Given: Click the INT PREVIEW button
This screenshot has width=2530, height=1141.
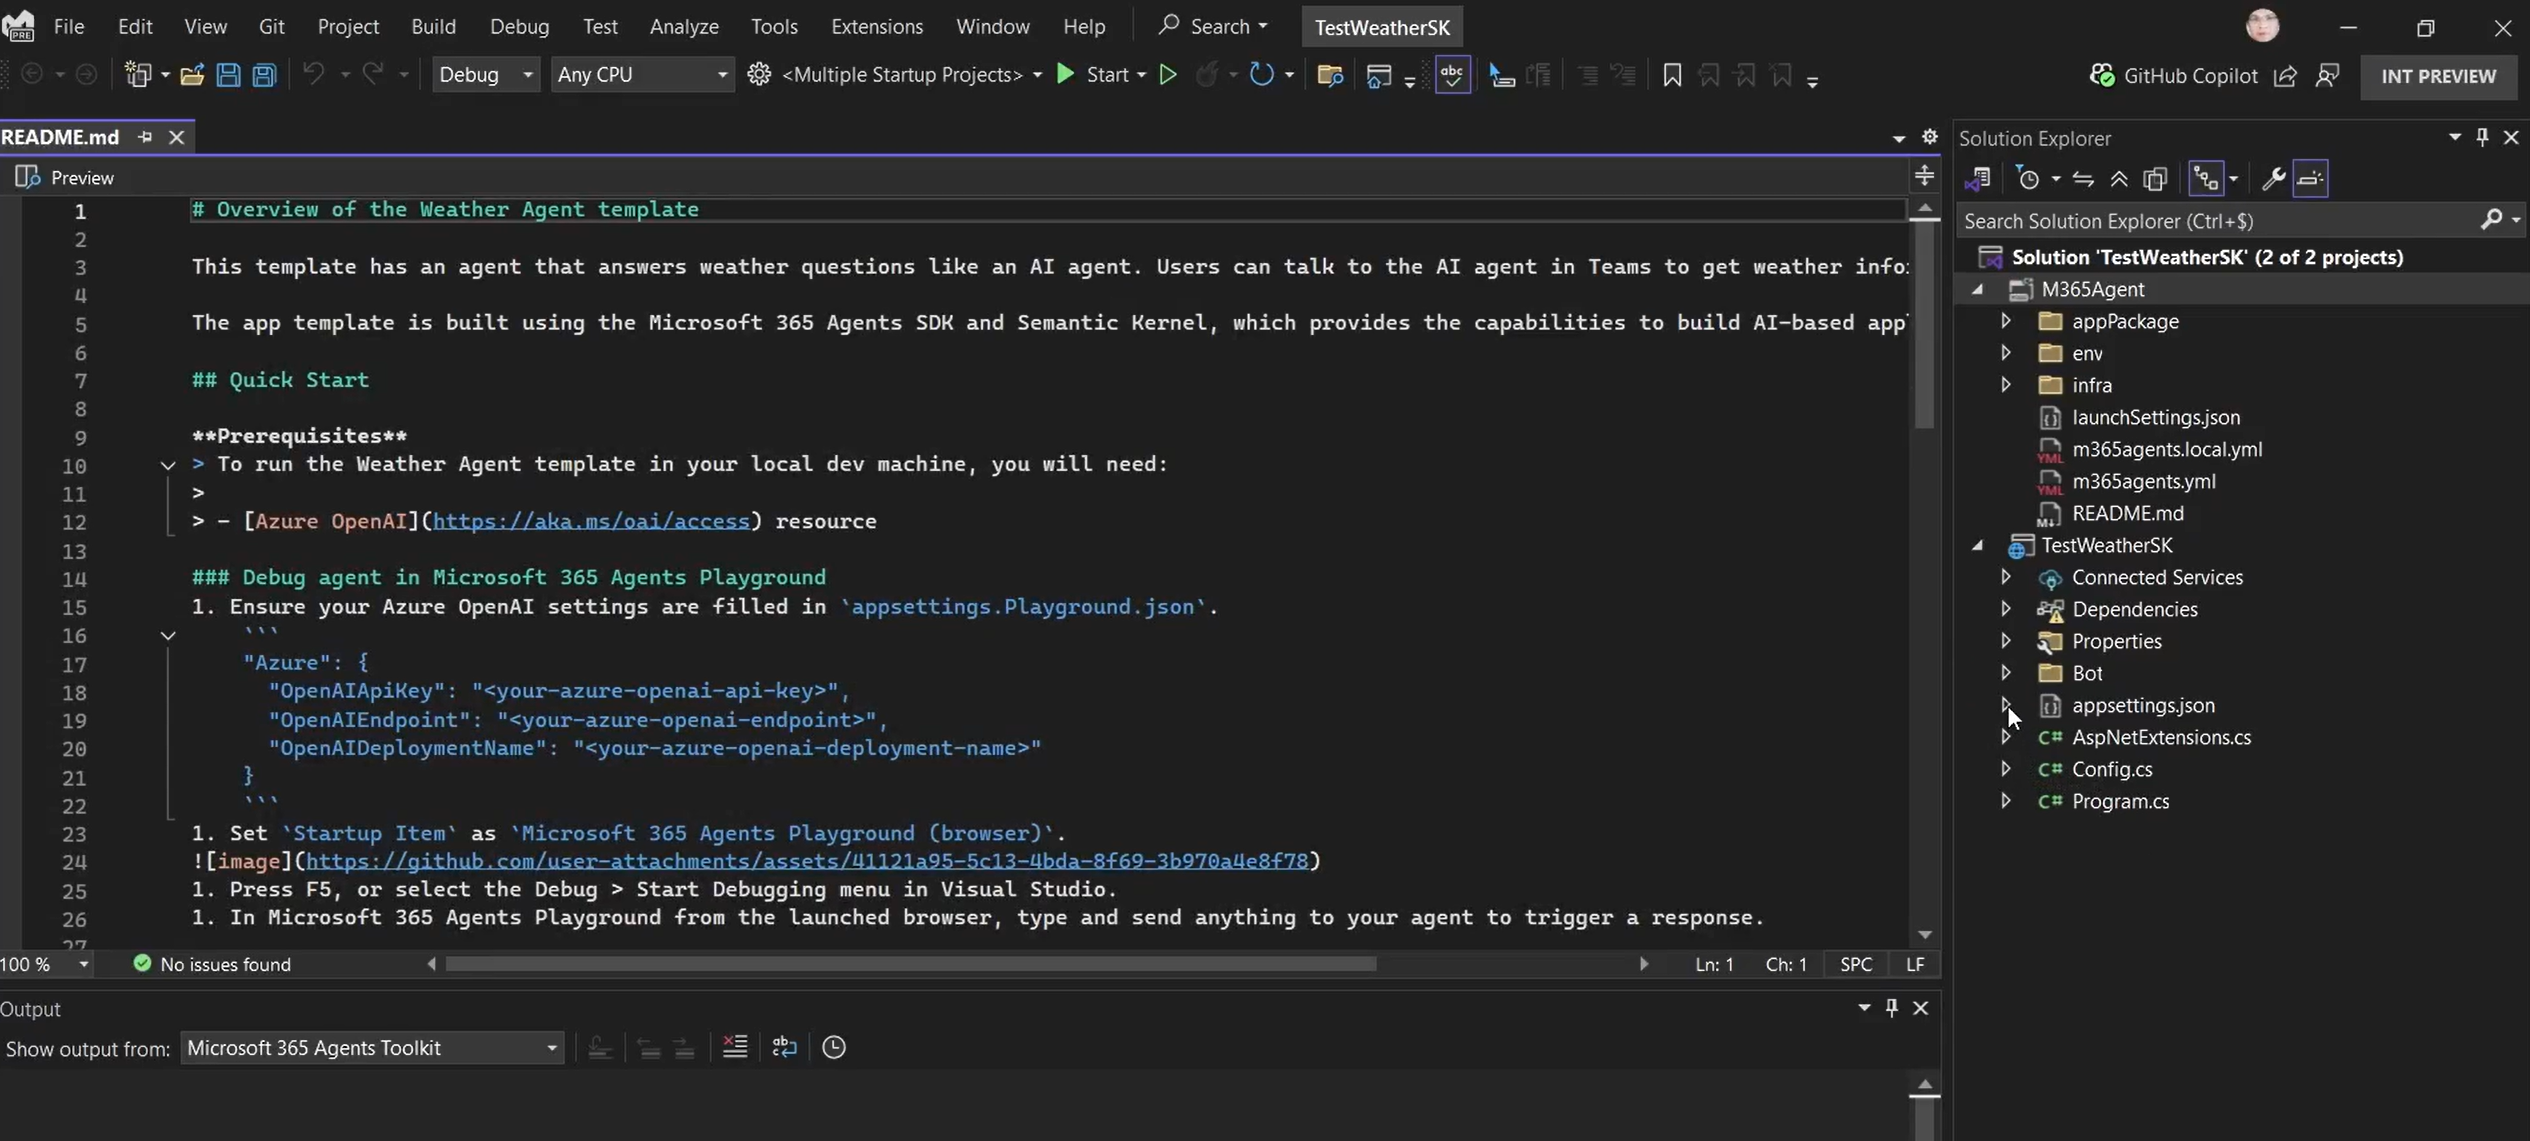Looking at the screenshot, I should click(2439, 76).
